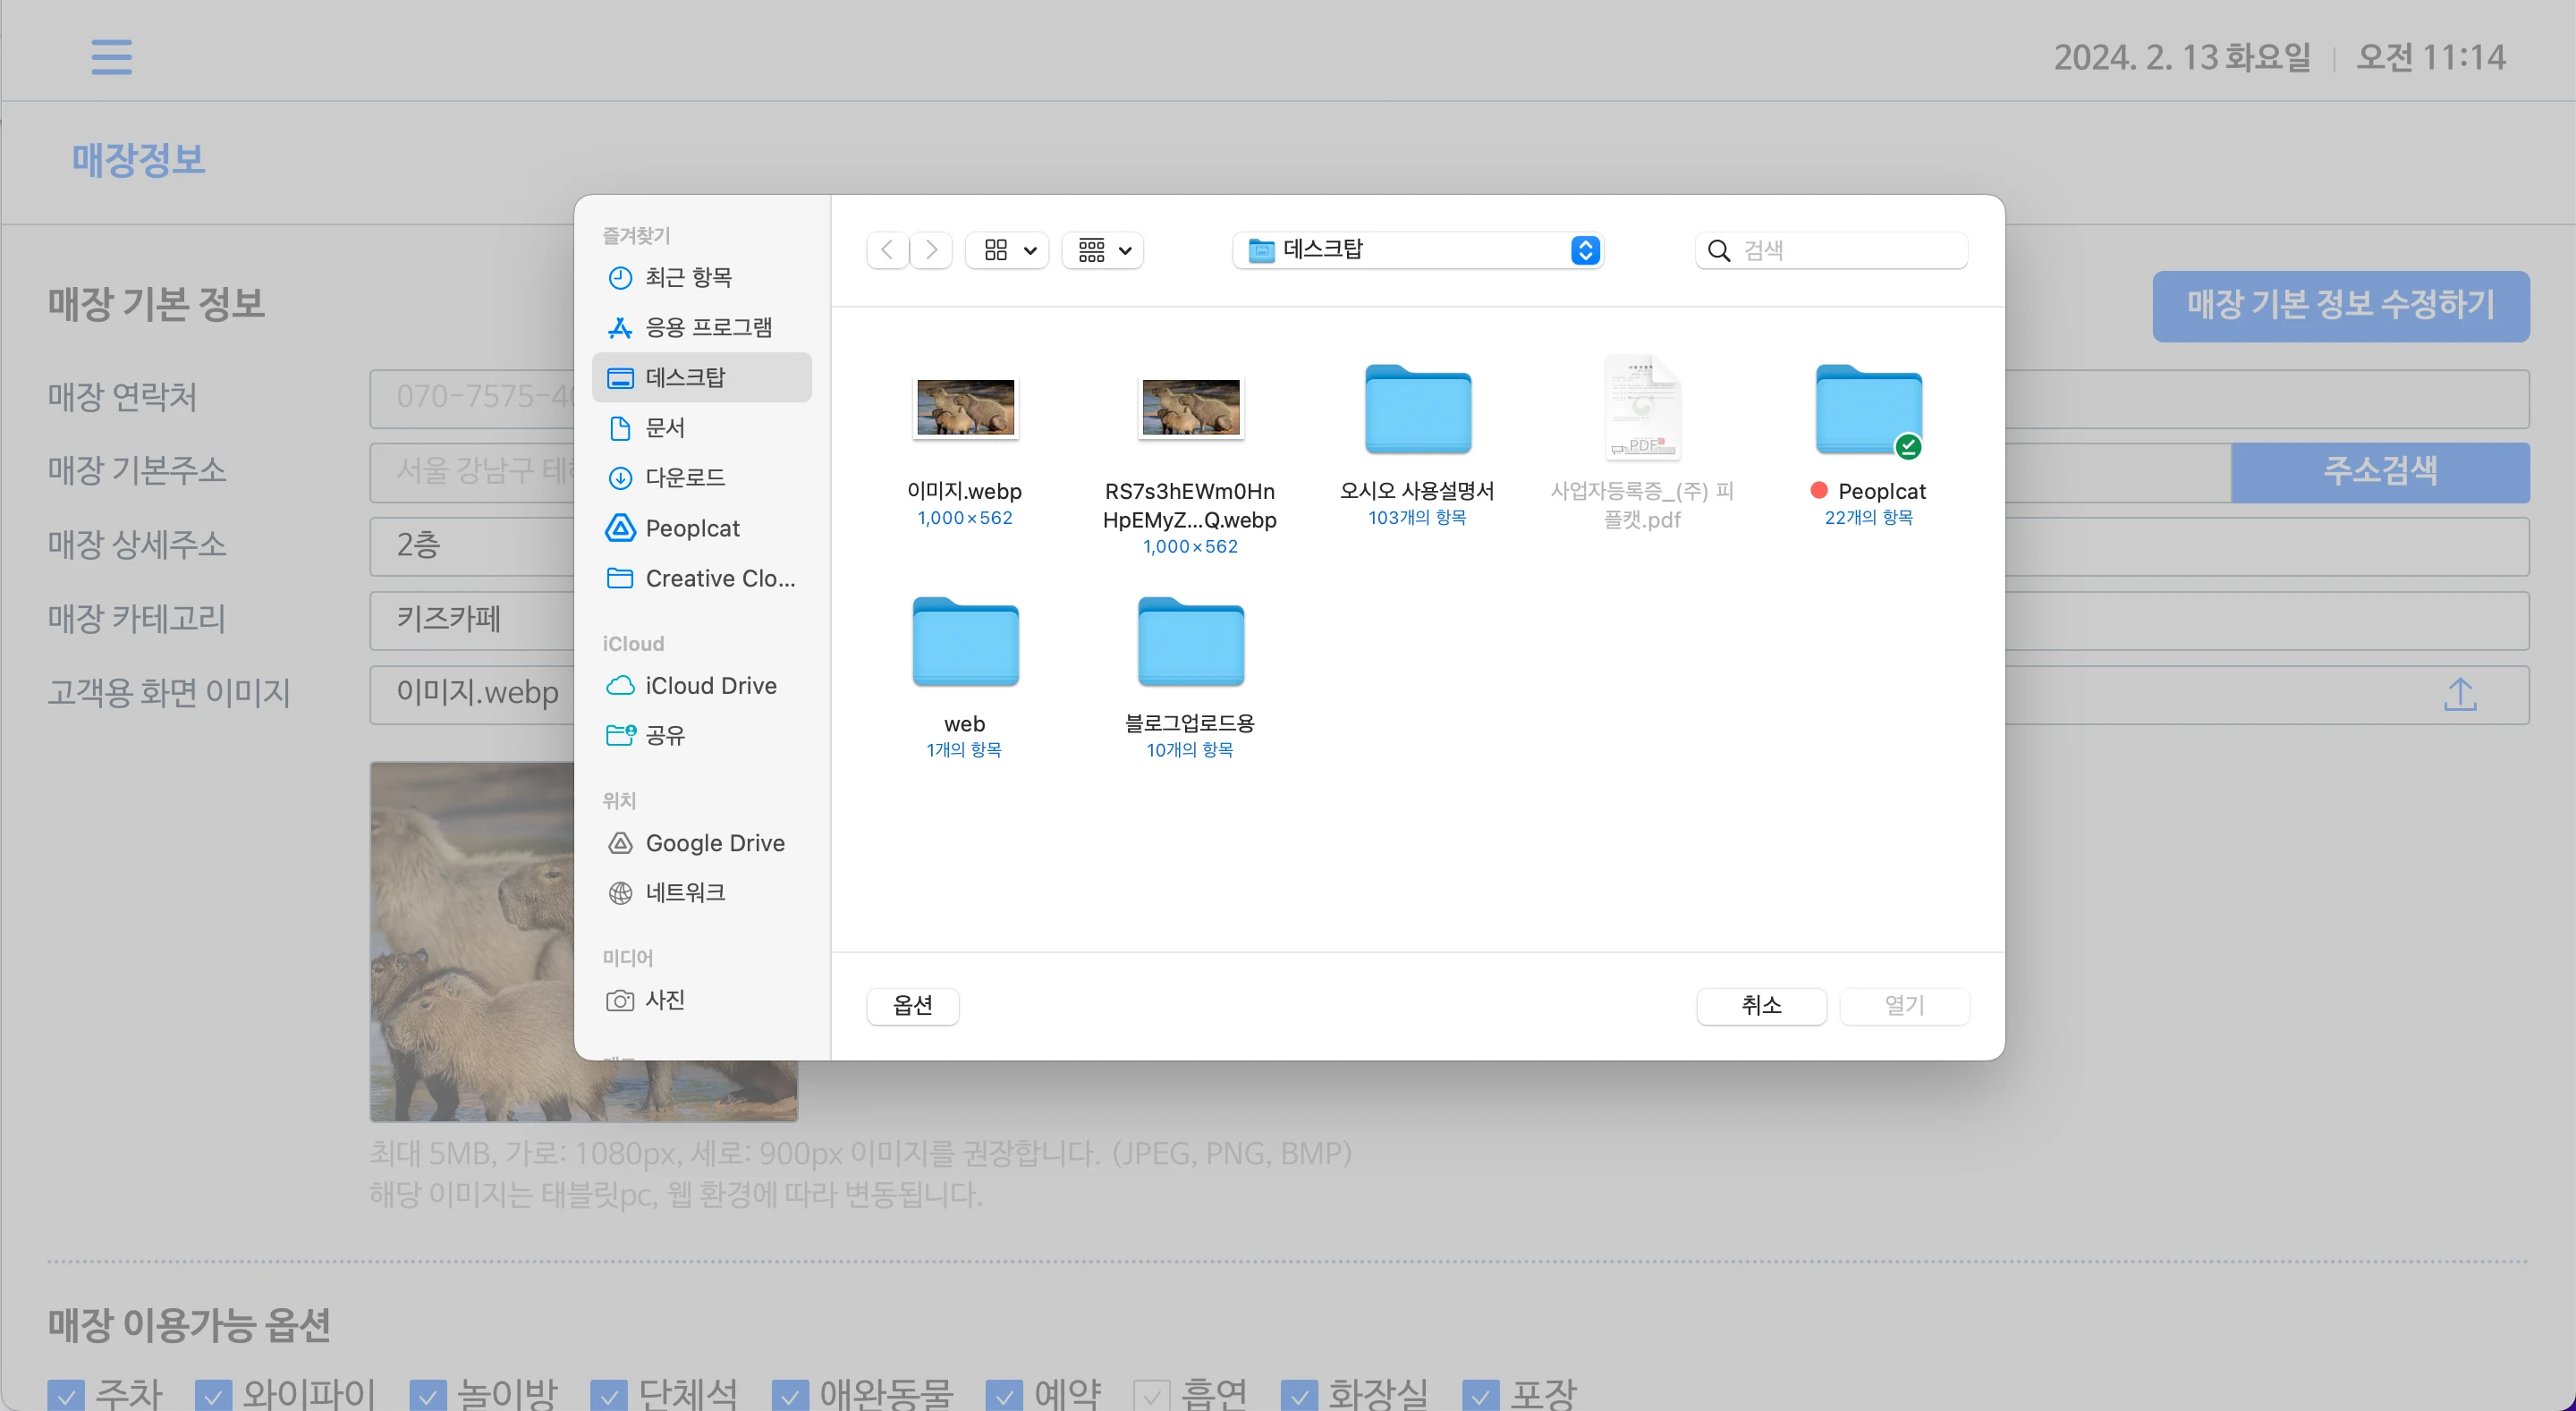The width and height of the screenshot is (2576, 1411).
Task: Go back with the left chevron
Action: coord(887,250)
